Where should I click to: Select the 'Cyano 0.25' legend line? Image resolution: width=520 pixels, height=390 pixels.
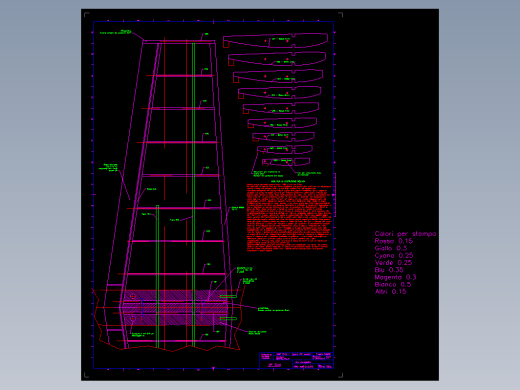tap(394, 256)
